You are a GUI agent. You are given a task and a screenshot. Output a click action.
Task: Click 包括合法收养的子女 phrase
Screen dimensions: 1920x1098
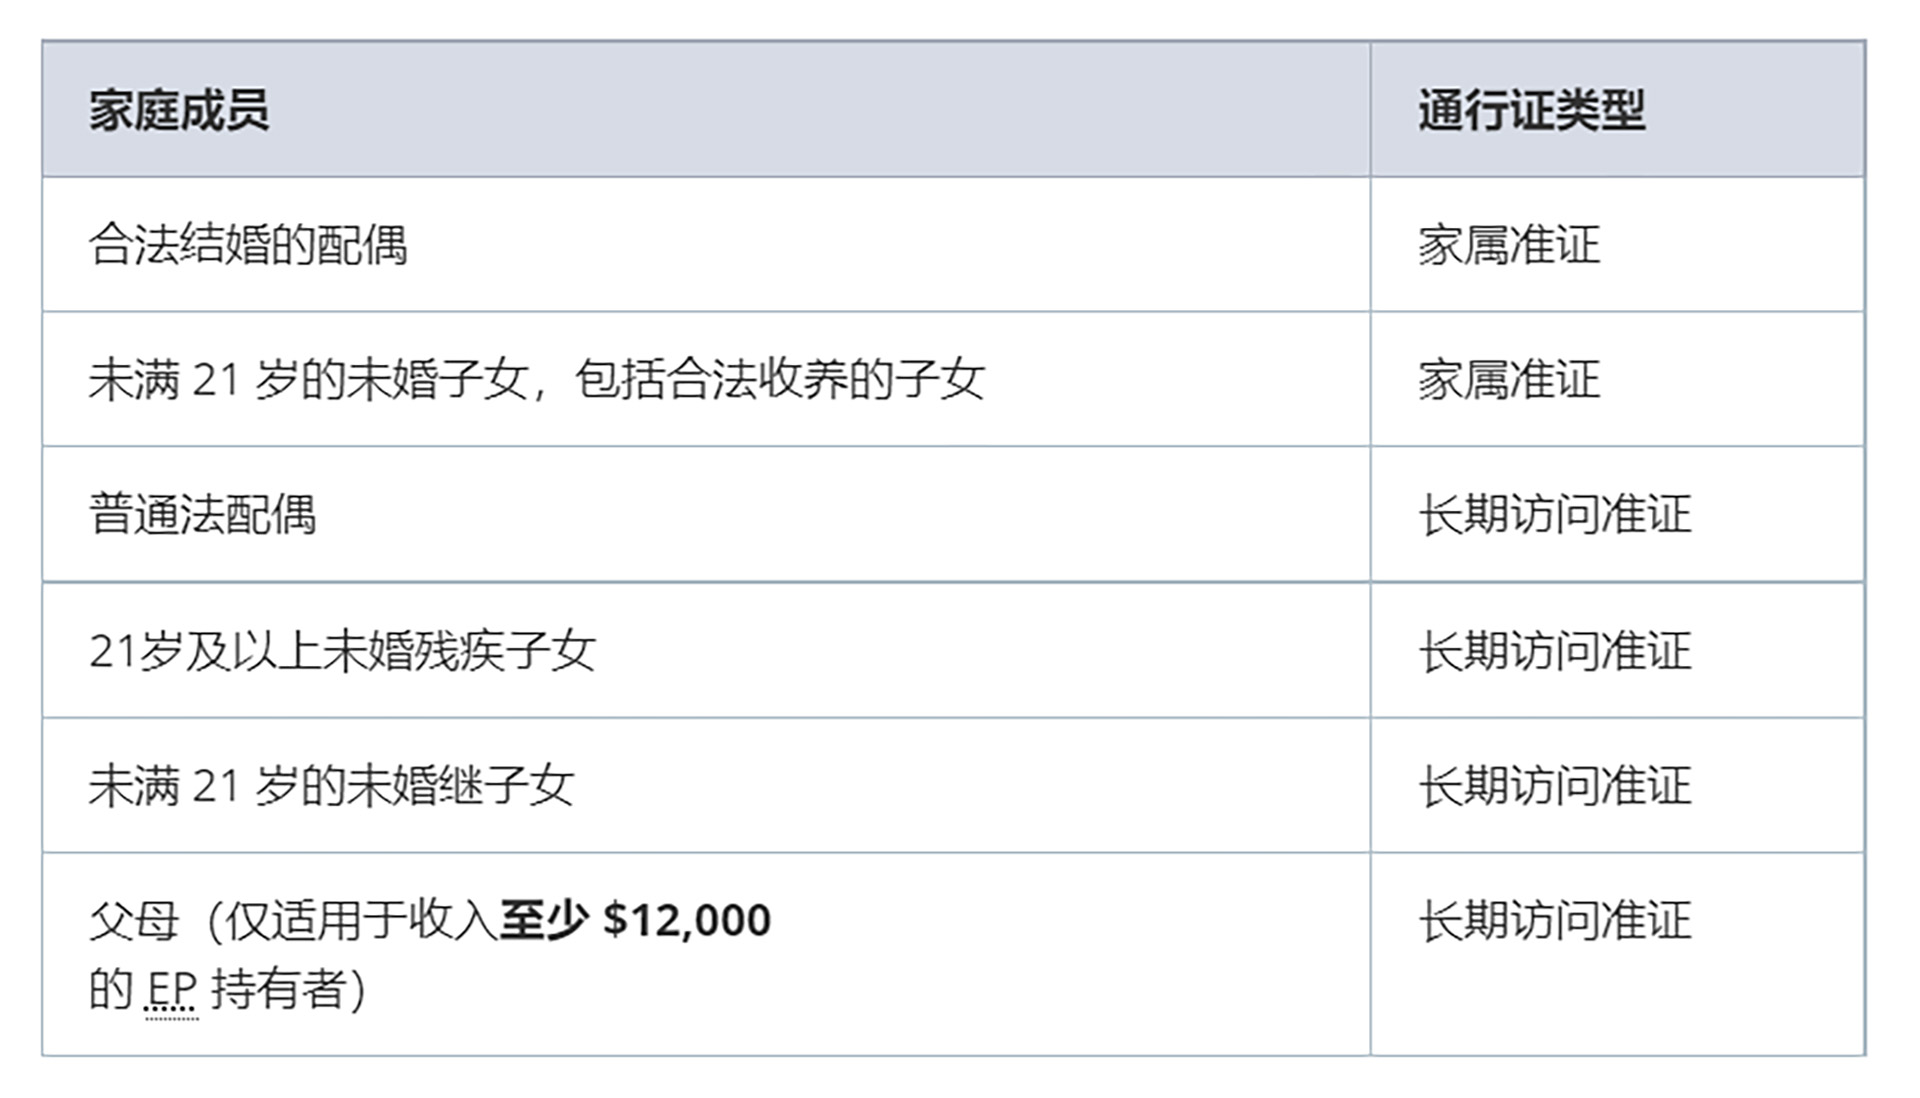[x=780, y=380]
